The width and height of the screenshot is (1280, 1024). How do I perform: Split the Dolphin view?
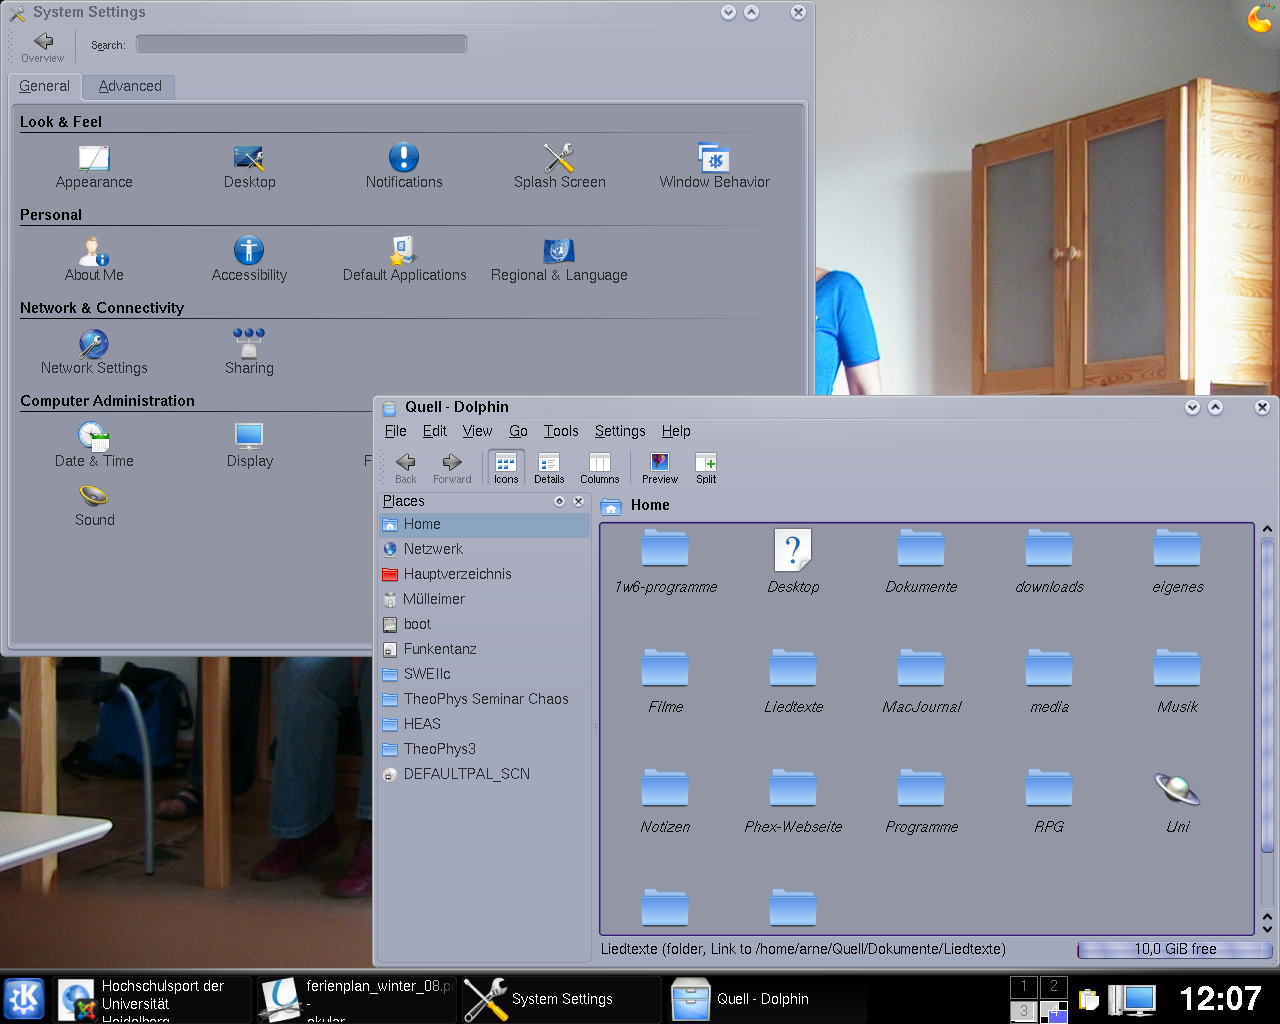[x=706, y=467]
